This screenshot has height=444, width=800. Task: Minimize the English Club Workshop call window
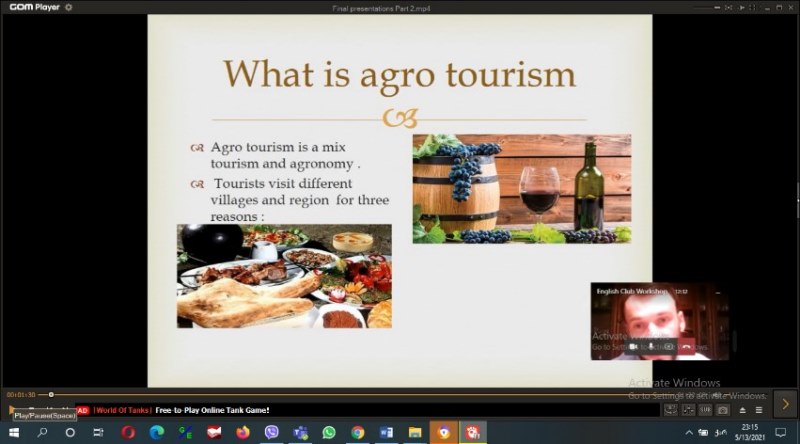click(718, 292)
